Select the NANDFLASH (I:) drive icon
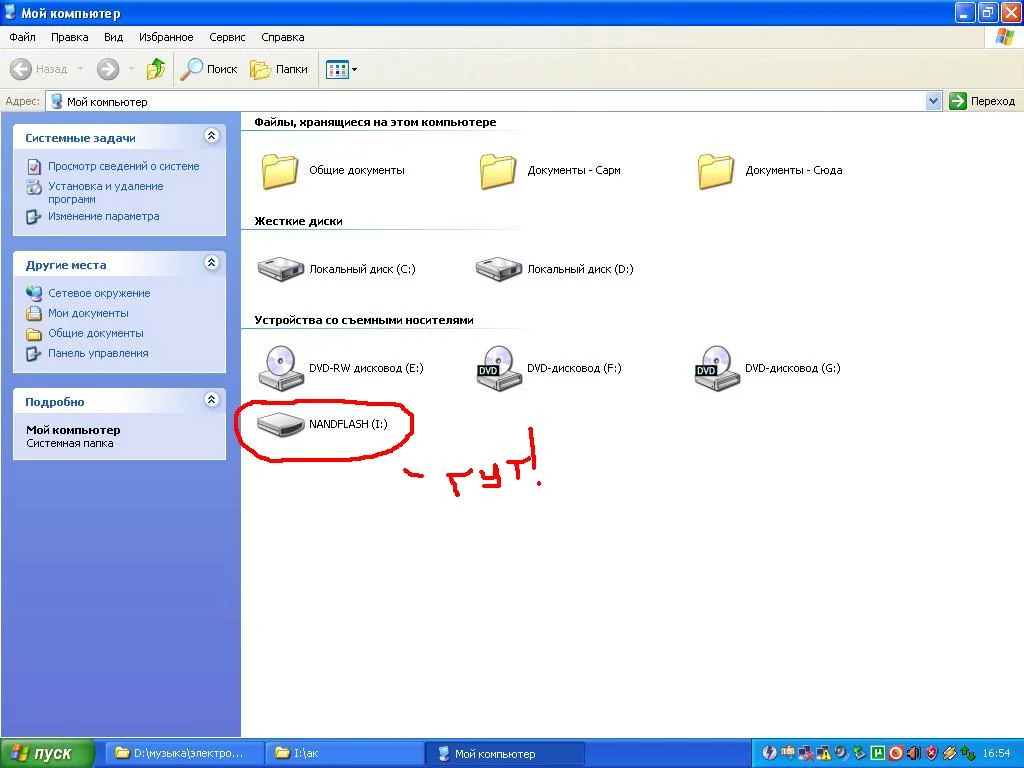The width and height of the screenshot is (1024, 768). pyautogui.click(x=281, y=424)
